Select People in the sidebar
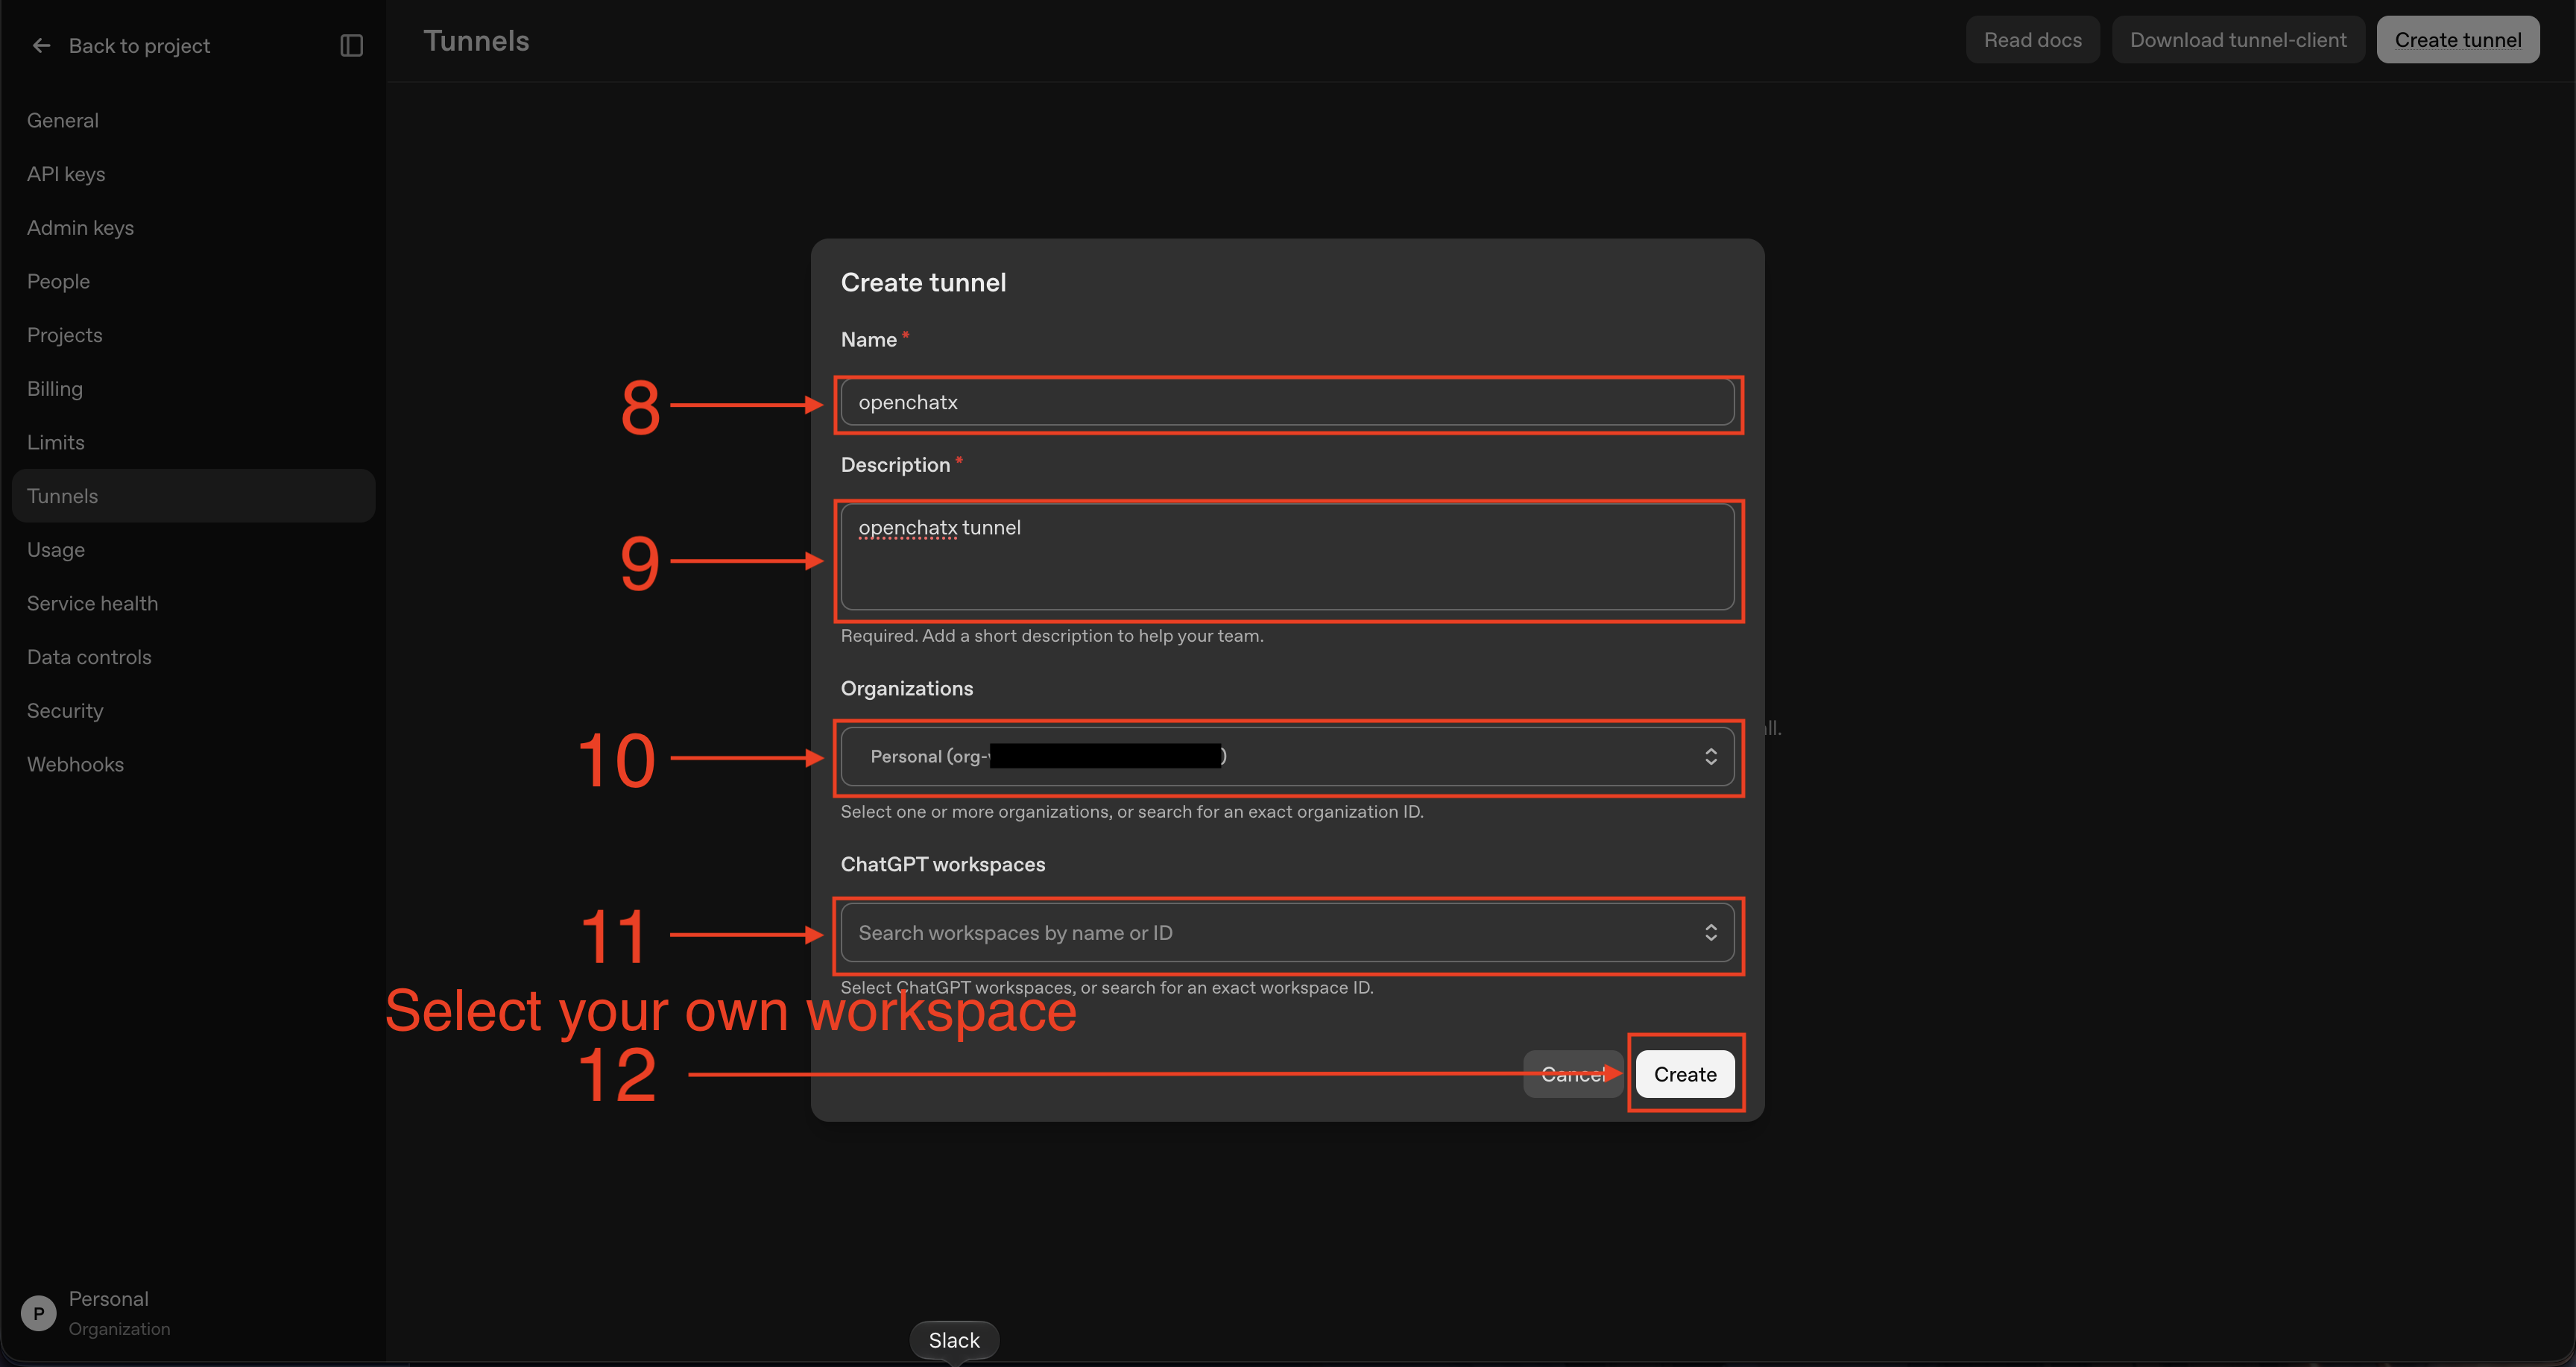This screenshot has height=1367, width=2576. coord(58,281)
